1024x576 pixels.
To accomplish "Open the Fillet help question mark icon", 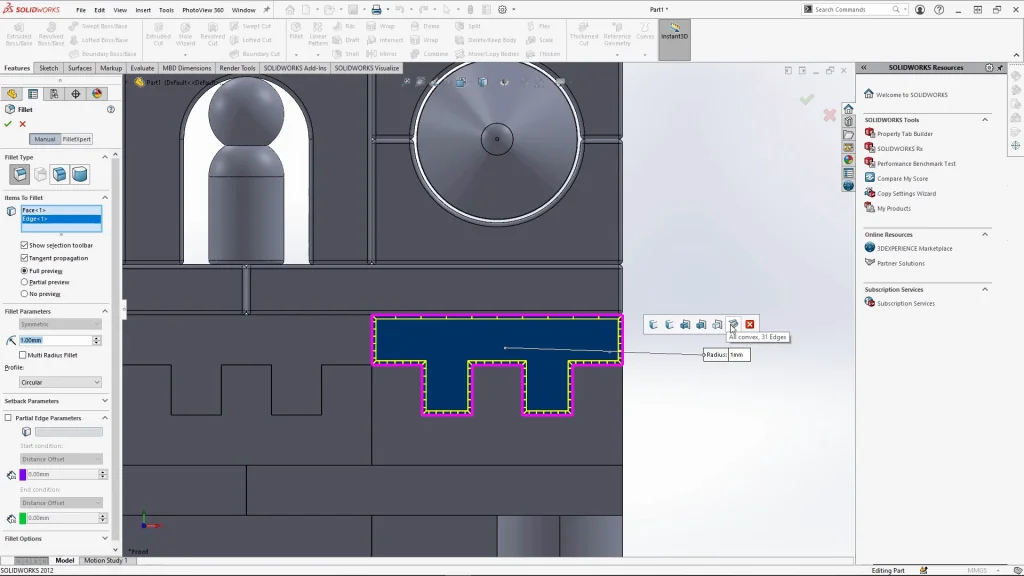I will tap(111, 109).
